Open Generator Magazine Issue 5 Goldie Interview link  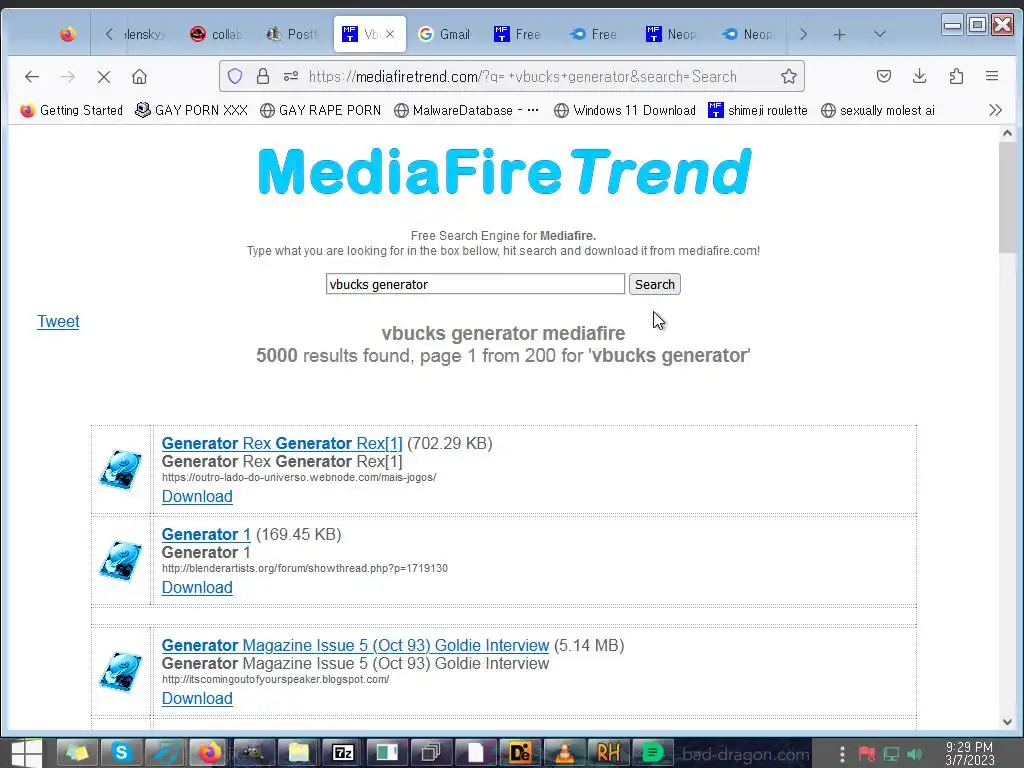coord(355,645)
